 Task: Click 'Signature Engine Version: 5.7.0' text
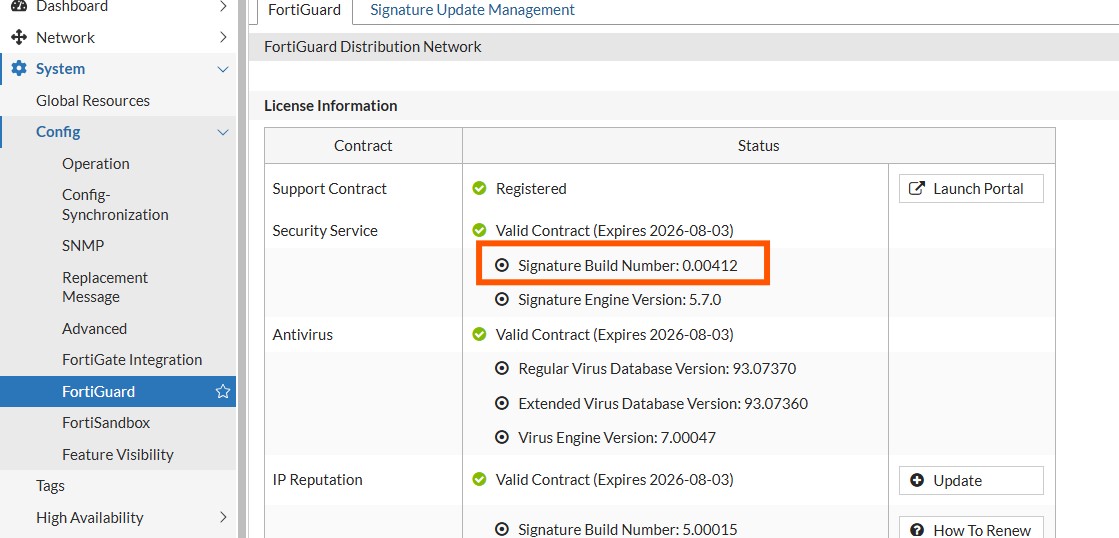tap(619, 300)
